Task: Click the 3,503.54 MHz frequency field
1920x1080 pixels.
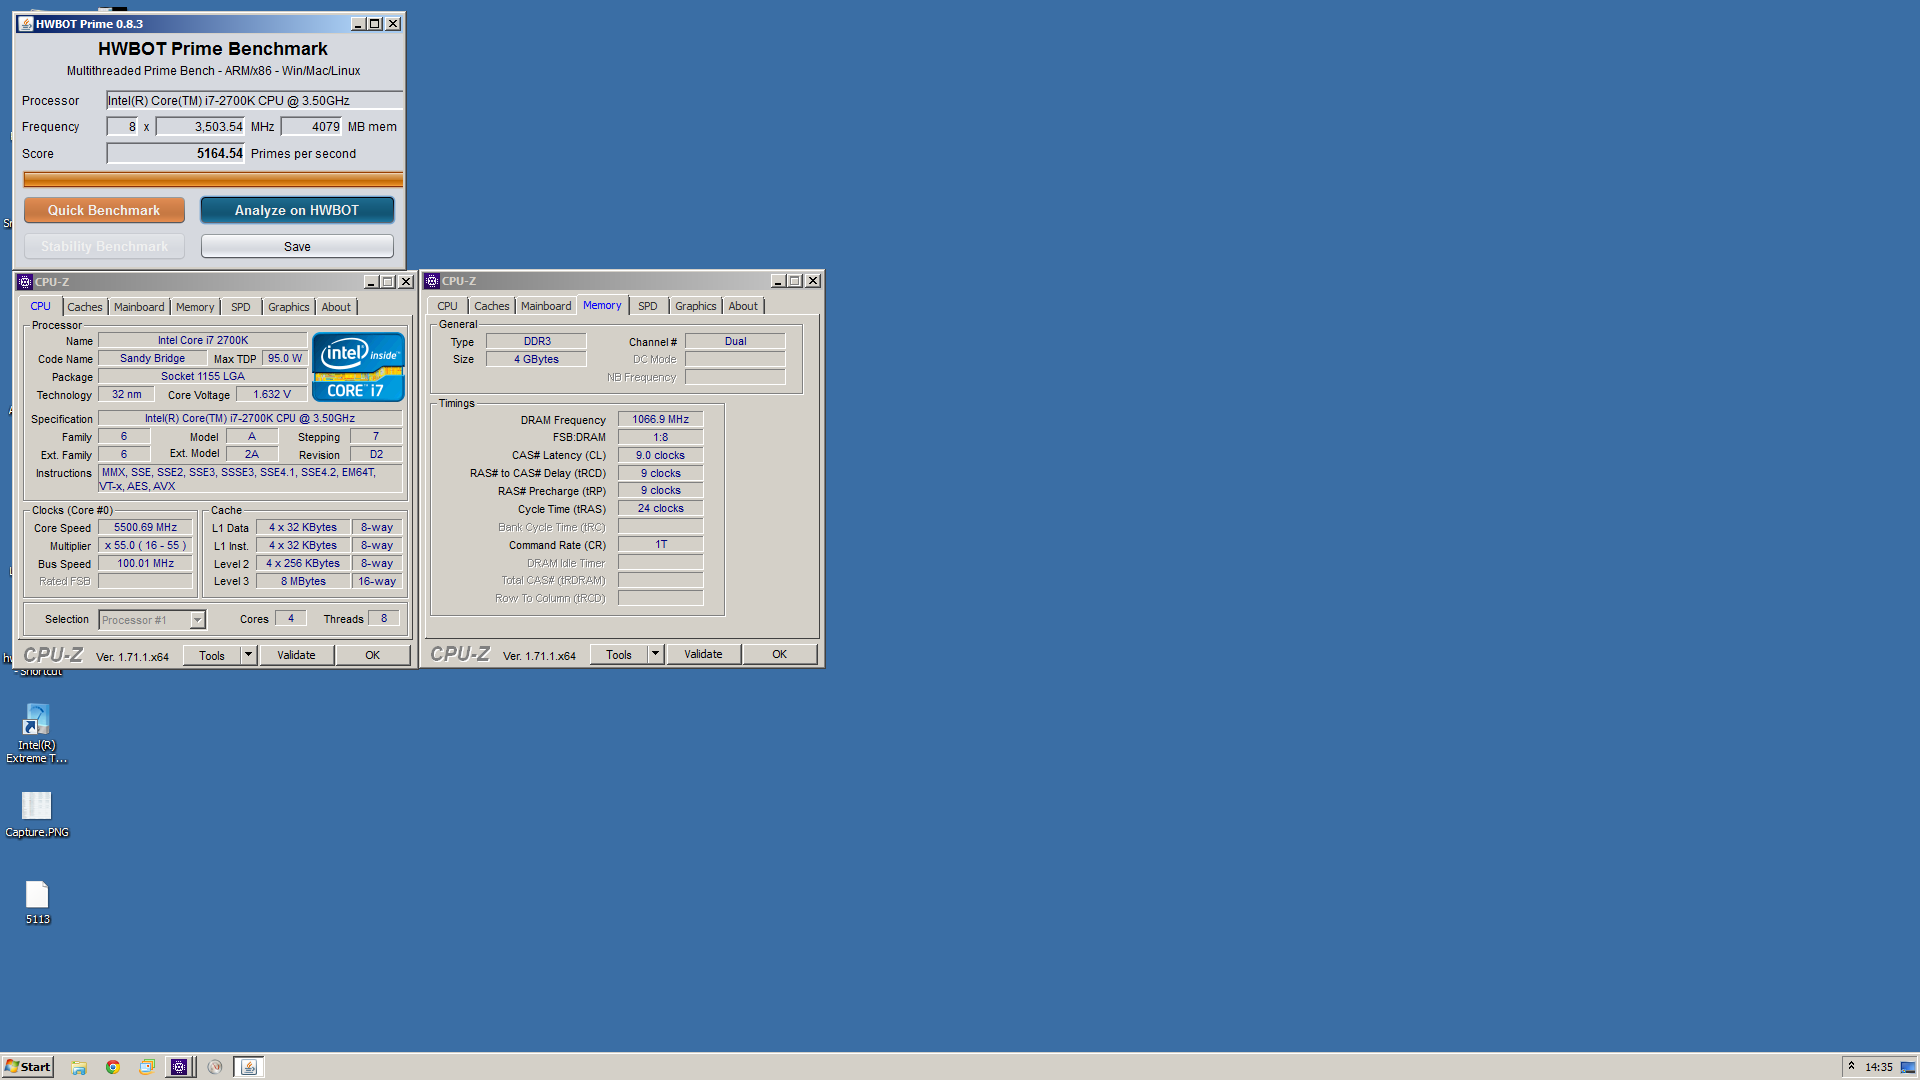Action: [x=200, y=126]
